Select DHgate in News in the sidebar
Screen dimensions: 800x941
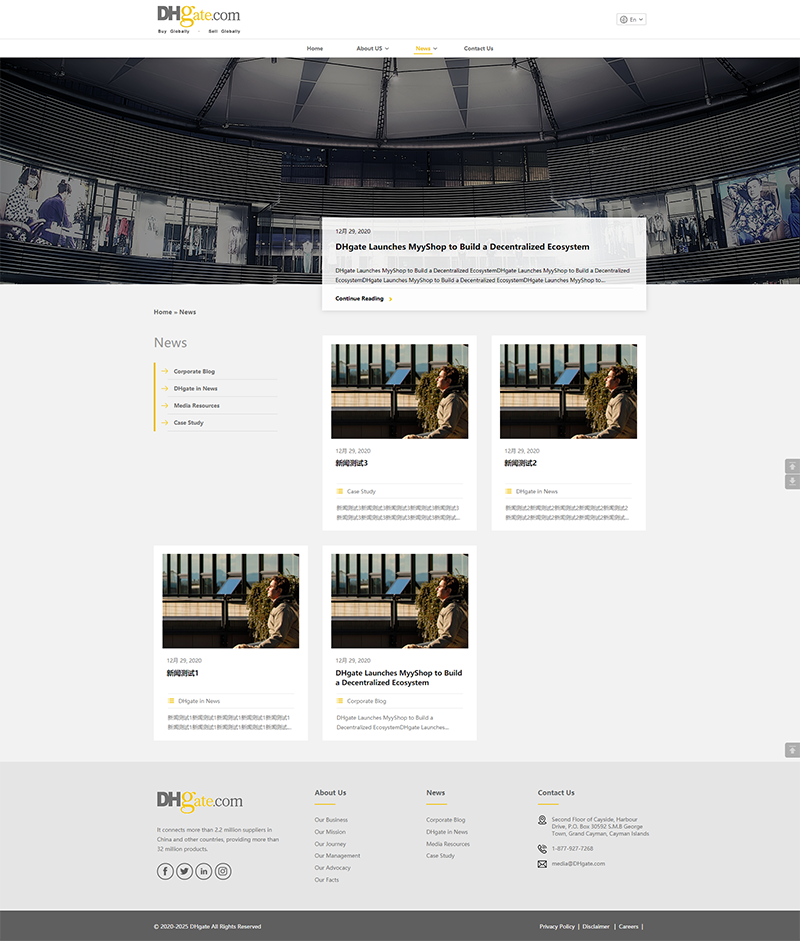point(196,388)
